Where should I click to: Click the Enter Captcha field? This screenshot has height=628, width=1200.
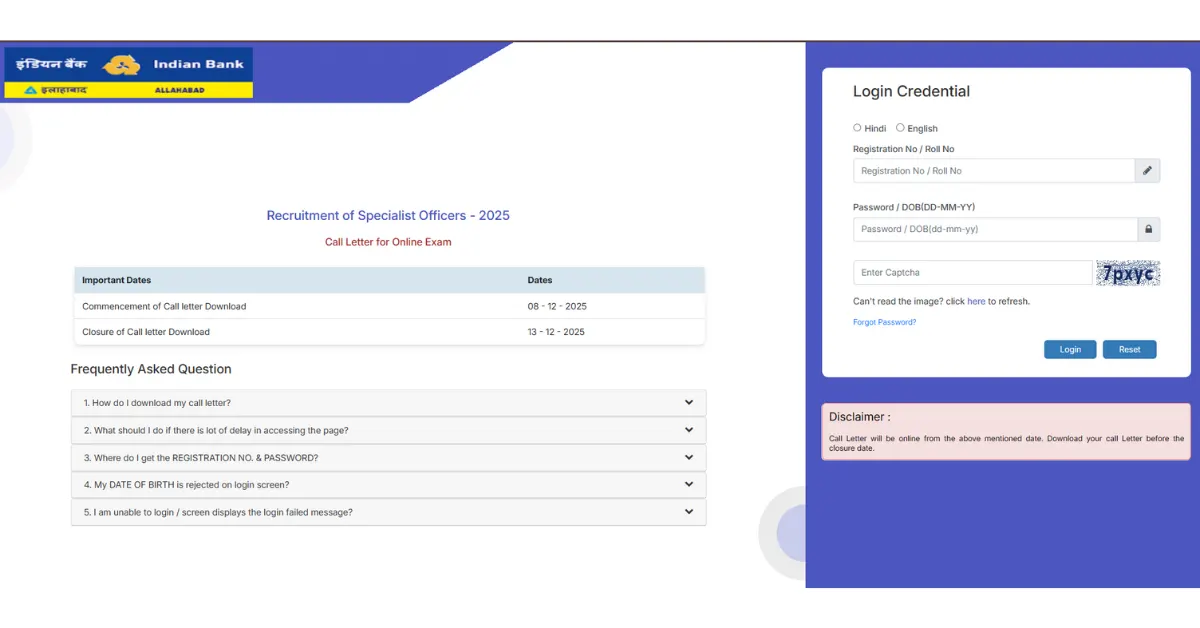[x=970, y=272]
